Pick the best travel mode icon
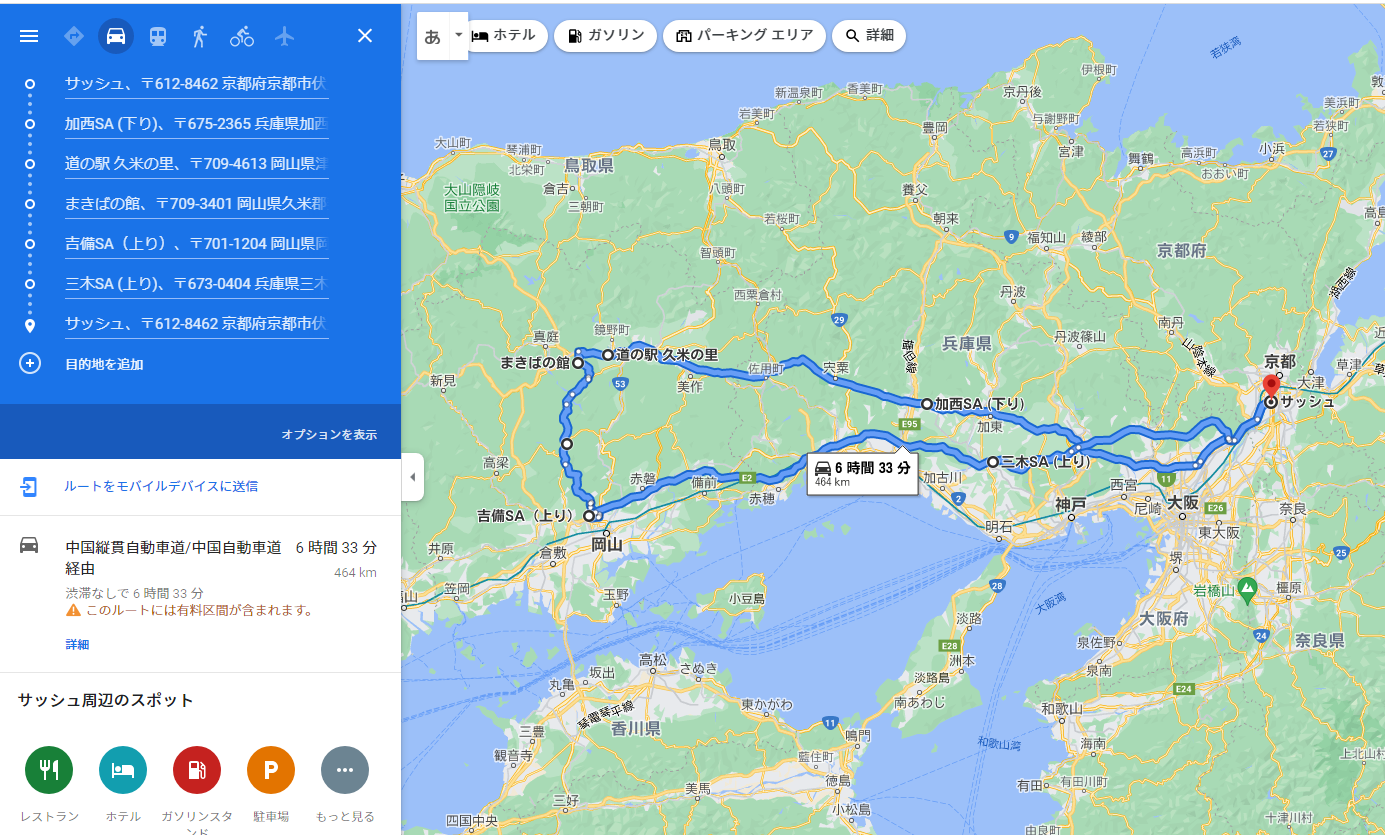This screenshot has width=1385, height=835. click(x=74, y=36)
